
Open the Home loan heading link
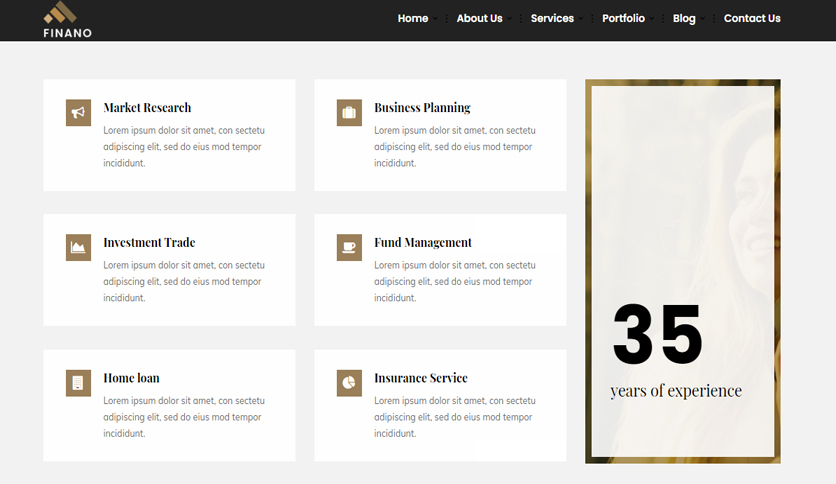pyautogui.click(x=131, y=378)
